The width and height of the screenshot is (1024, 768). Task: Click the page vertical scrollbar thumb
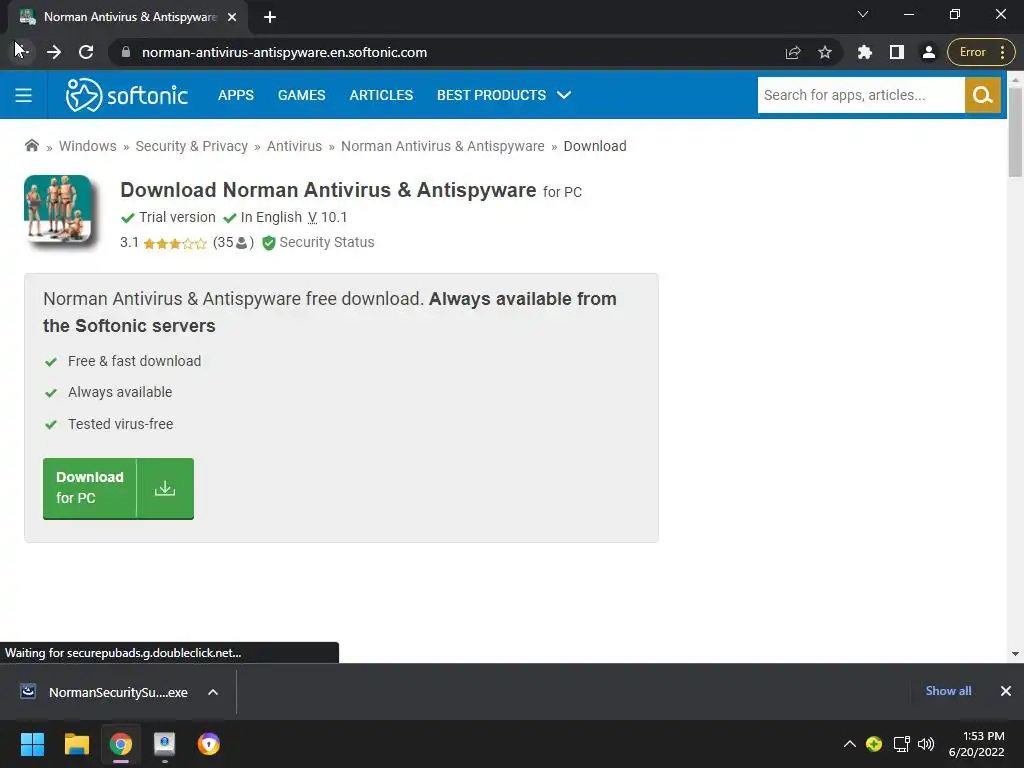pyautogui.click(x=1015, y=131)
